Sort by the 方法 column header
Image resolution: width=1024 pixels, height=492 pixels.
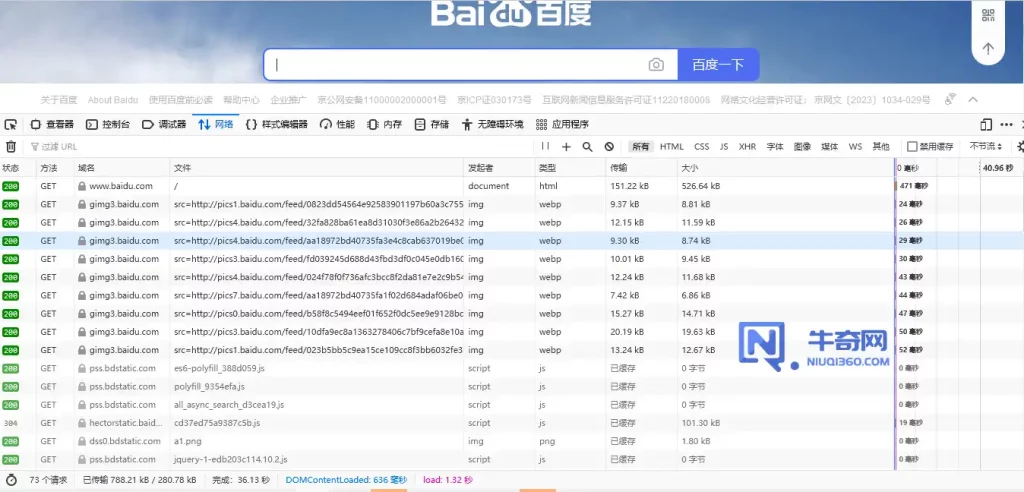click(55, 168)
